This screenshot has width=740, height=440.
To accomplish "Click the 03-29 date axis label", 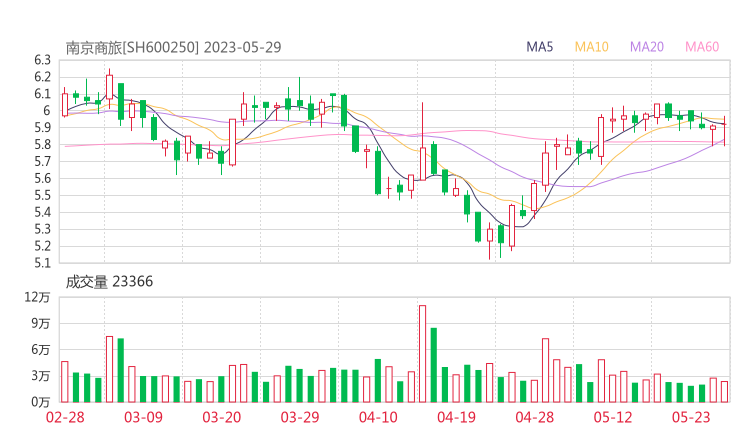I will tap(300, 417).
